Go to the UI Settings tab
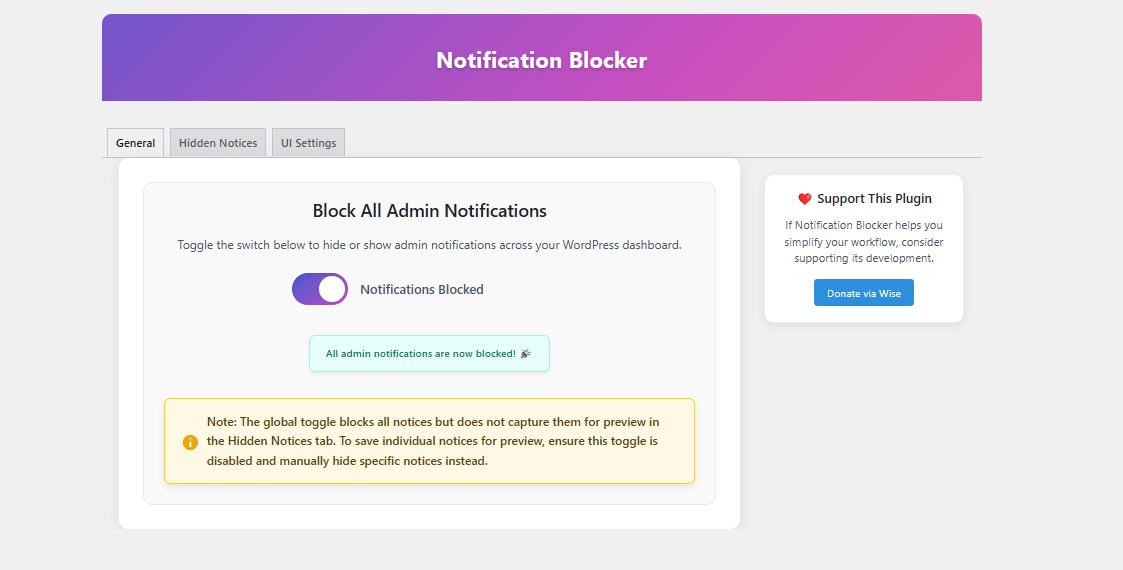Image resolution: width=1123 pixels, height=570 pixels. point(308,143)
